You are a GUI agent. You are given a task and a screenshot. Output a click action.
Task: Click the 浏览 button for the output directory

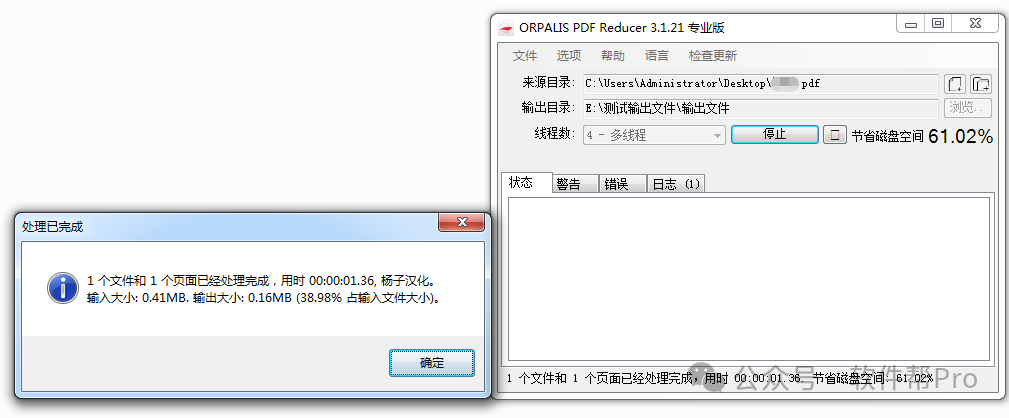click(968, 108)
